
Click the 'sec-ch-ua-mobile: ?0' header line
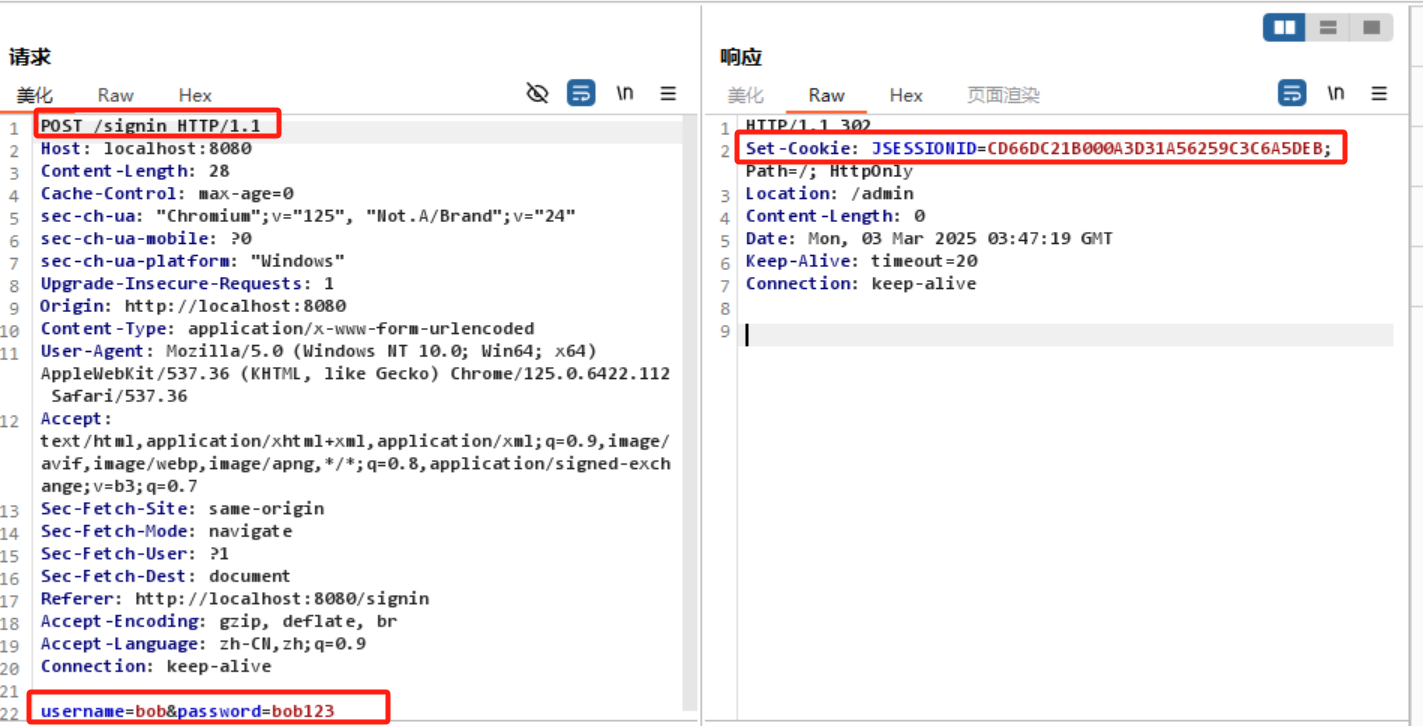coord(146,239)
